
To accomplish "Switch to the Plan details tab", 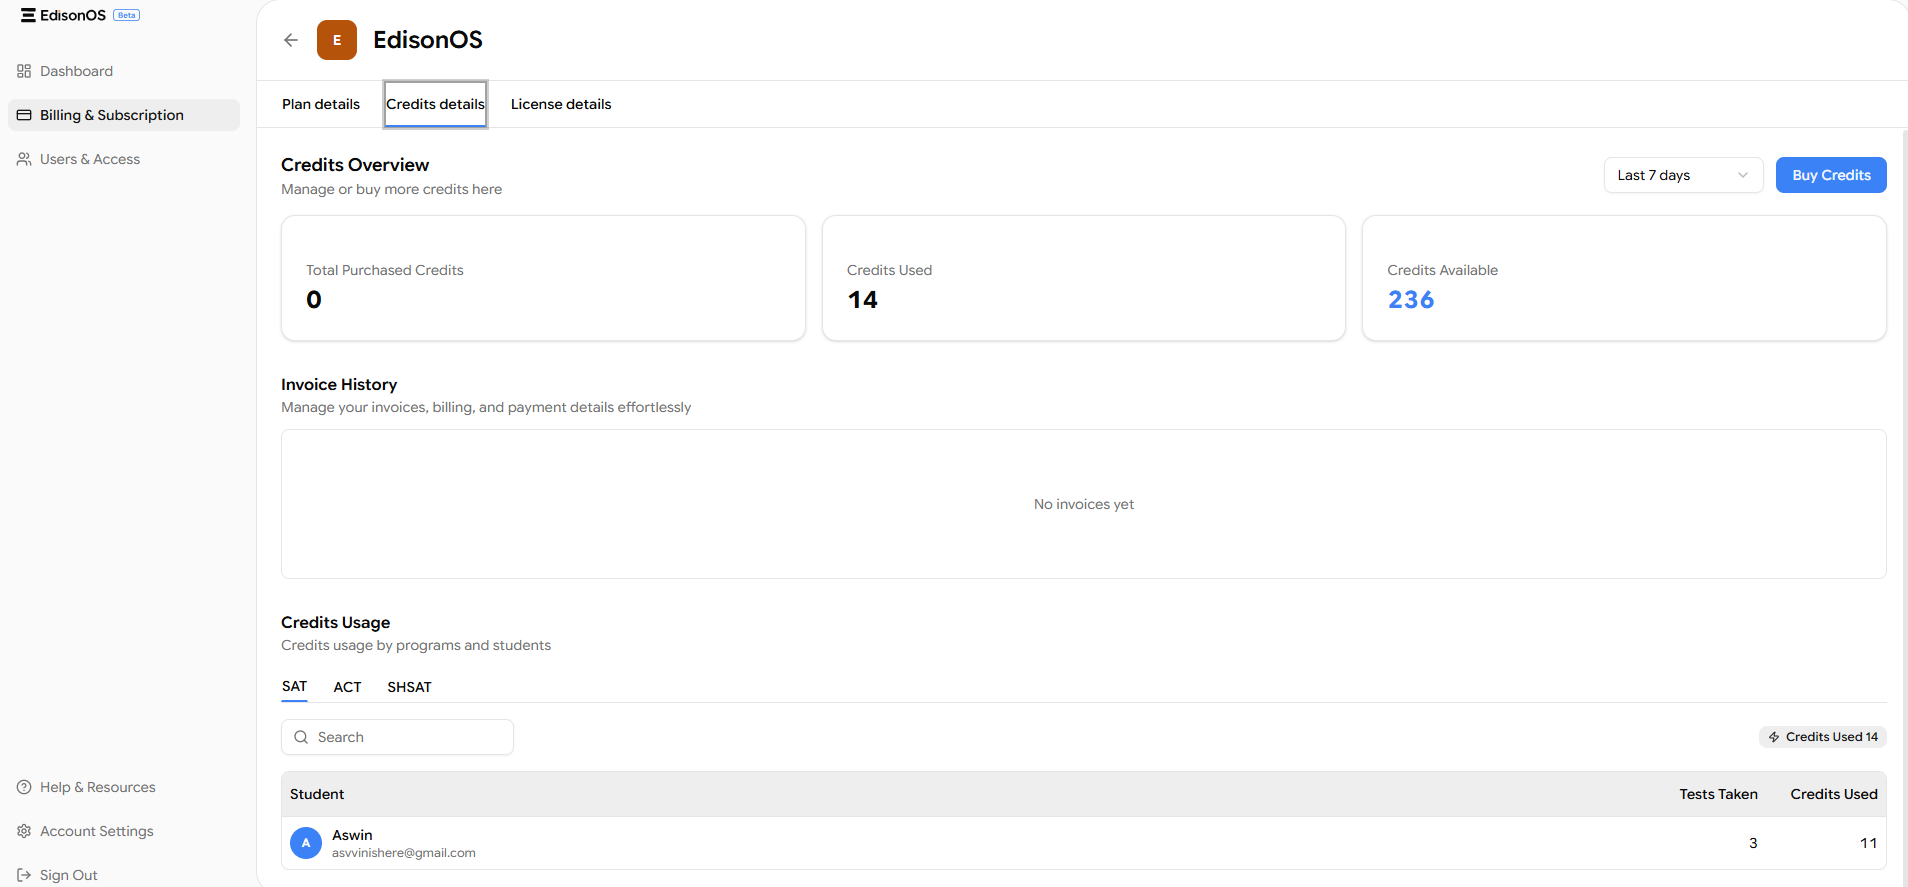I will click(321, 104).
